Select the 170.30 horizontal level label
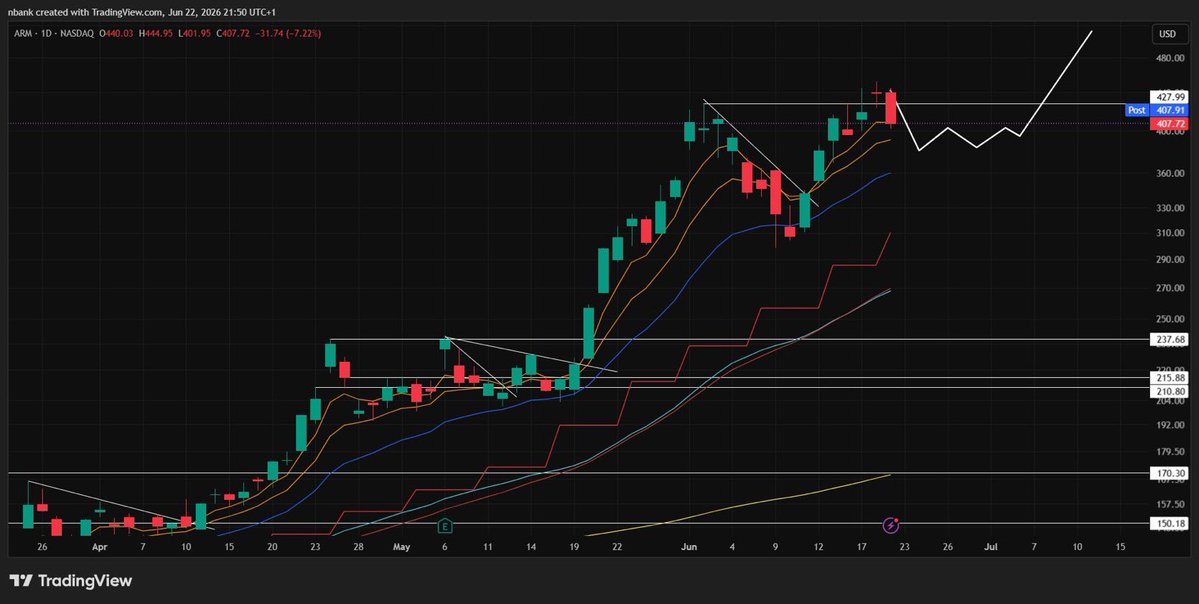 point(1167,473)
